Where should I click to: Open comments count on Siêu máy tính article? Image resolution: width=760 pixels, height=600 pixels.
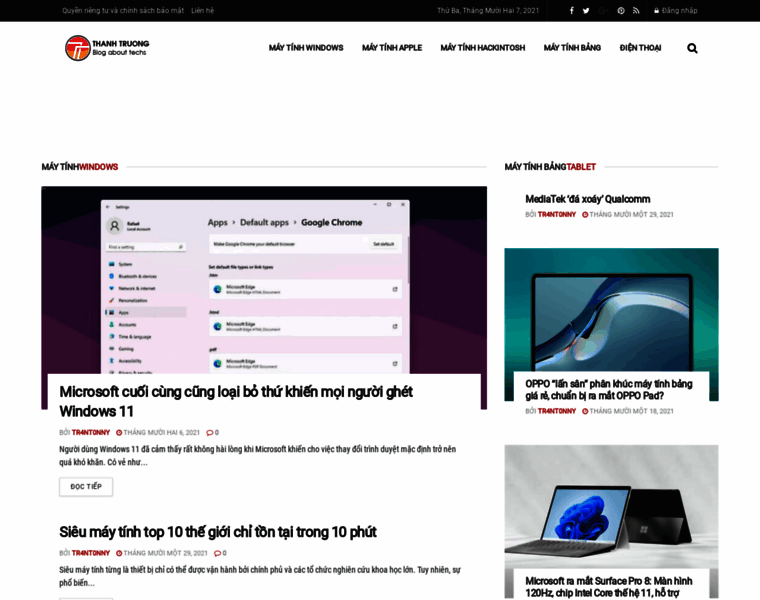[x=221, y=553]
